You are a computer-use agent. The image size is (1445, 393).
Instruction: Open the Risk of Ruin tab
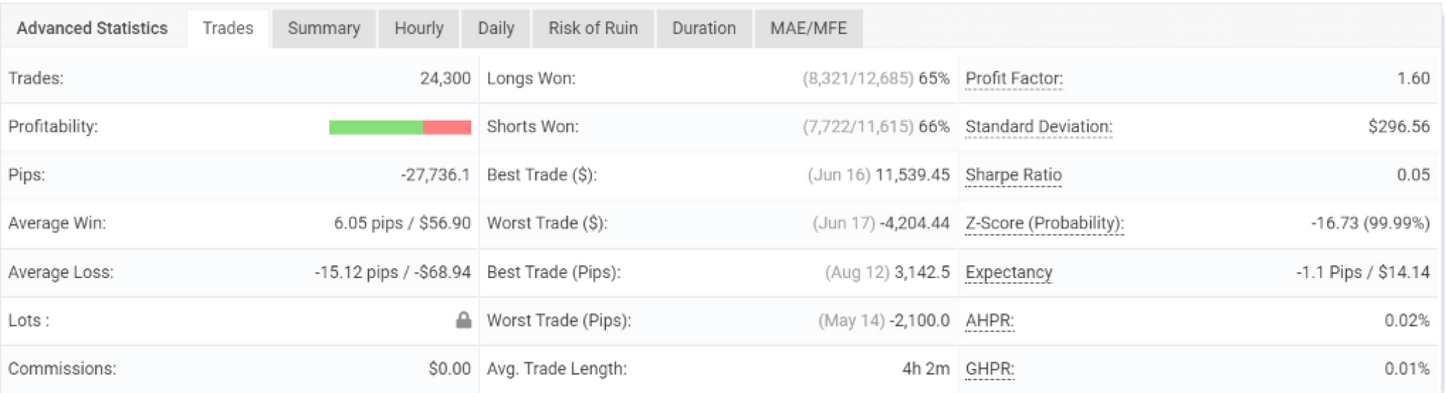[593, 28]
